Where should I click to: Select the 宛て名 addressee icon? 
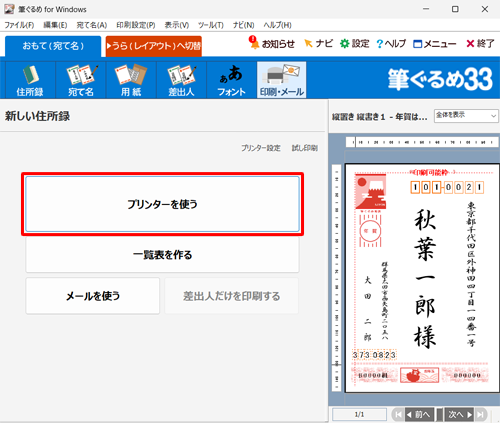coord(81,80)
